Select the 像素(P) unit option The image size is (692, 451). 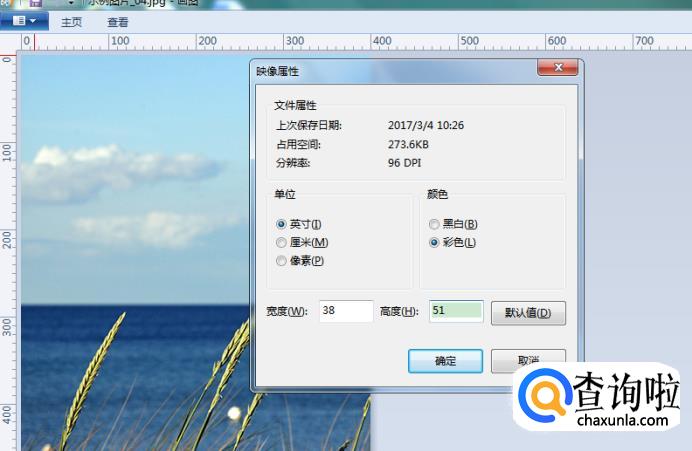tap(300, 261)
